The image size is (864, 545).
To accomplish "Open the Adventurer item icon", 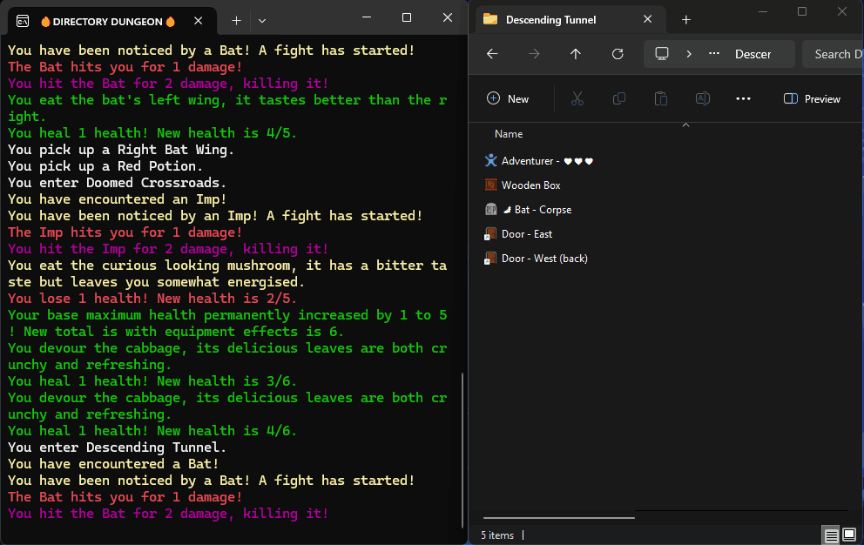I will (491, 160).
